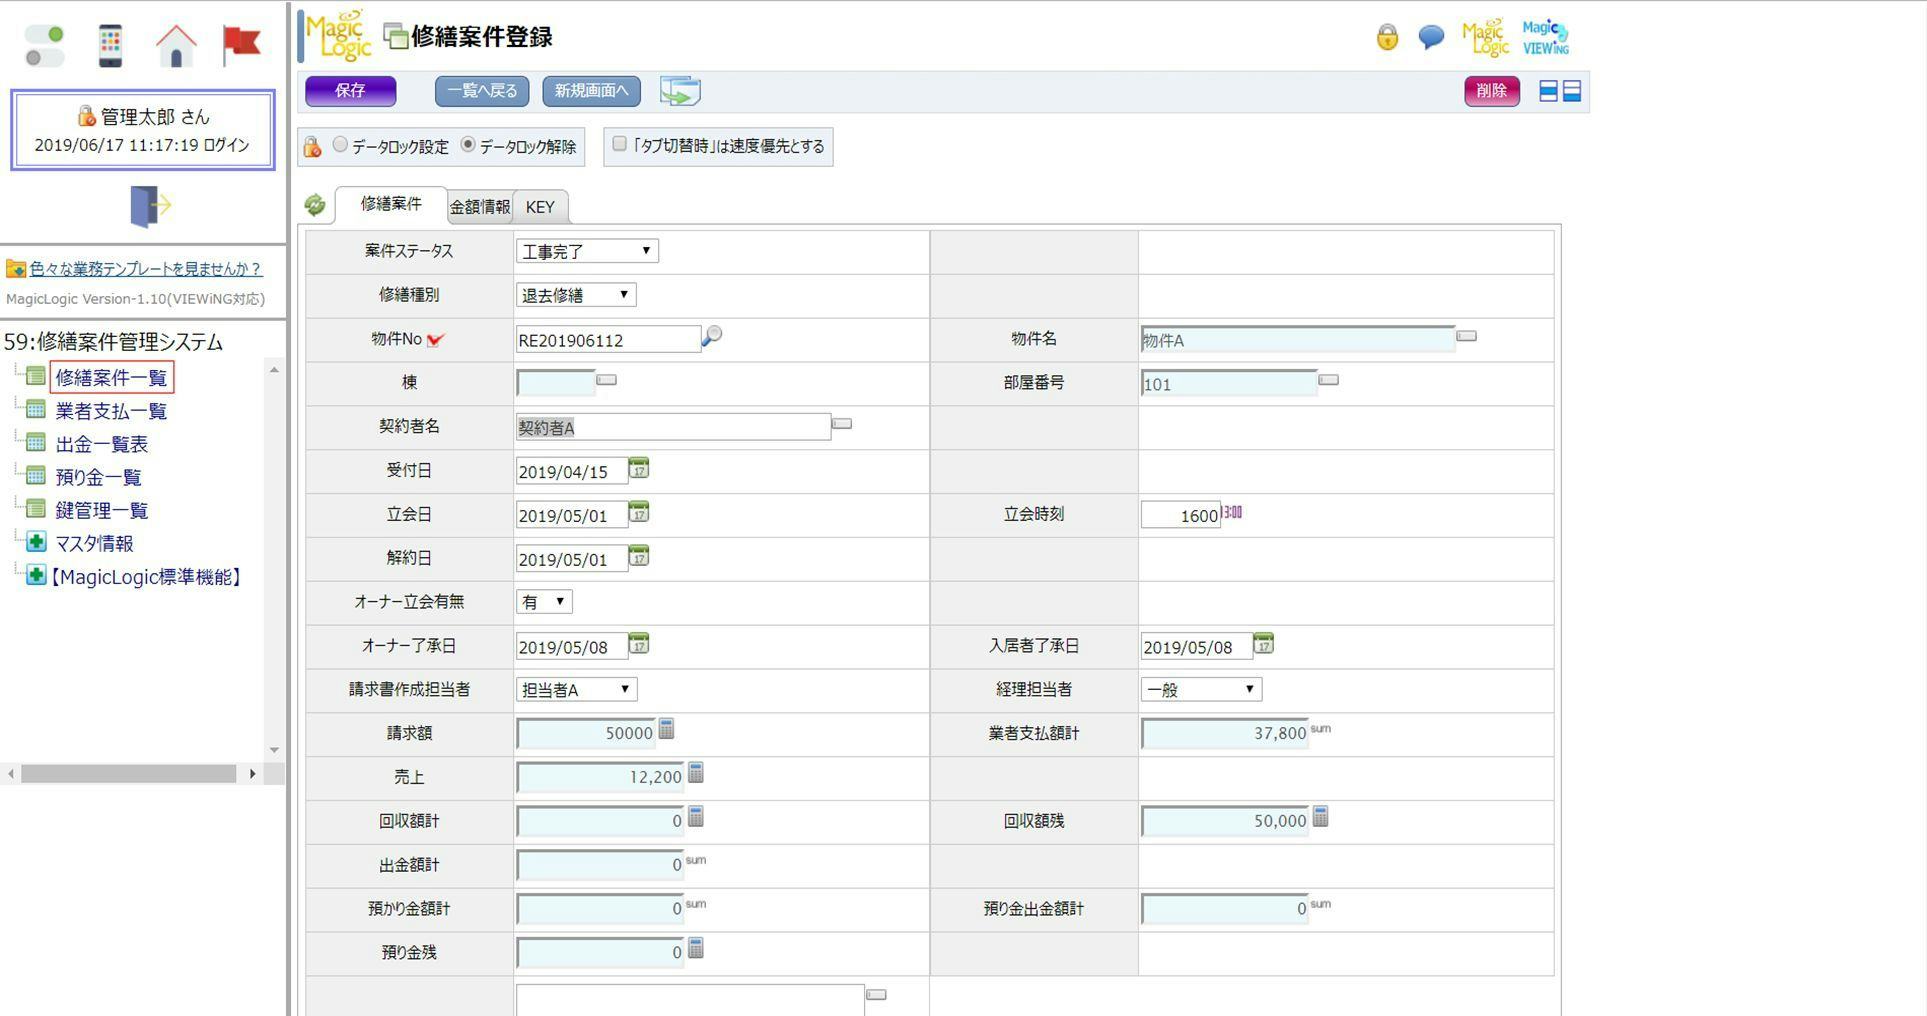
Task: Expand the マスタ情報 tree node
Action: coord(36,543)
